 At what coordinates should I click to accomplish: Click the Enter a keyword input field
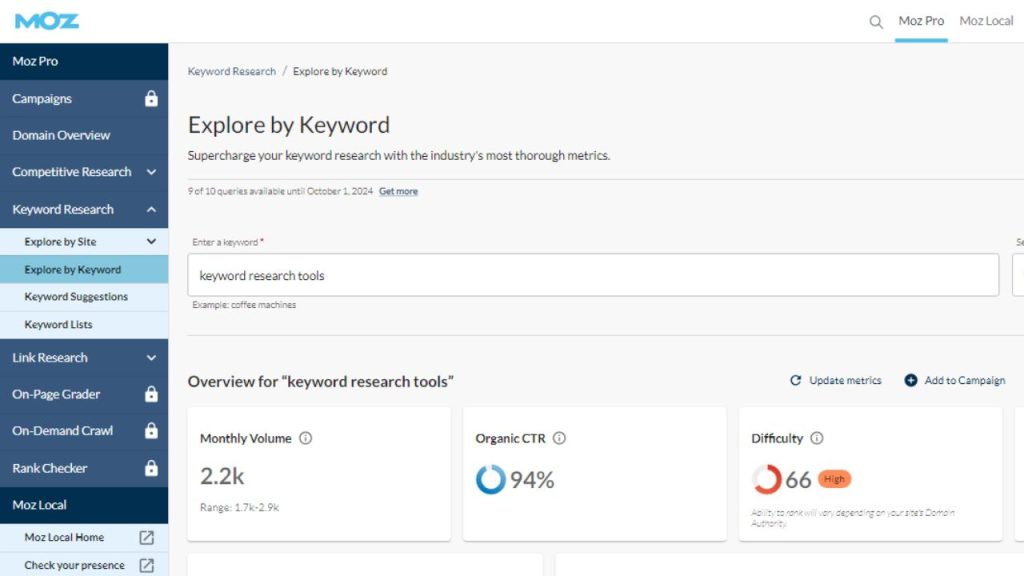[592, 275]
